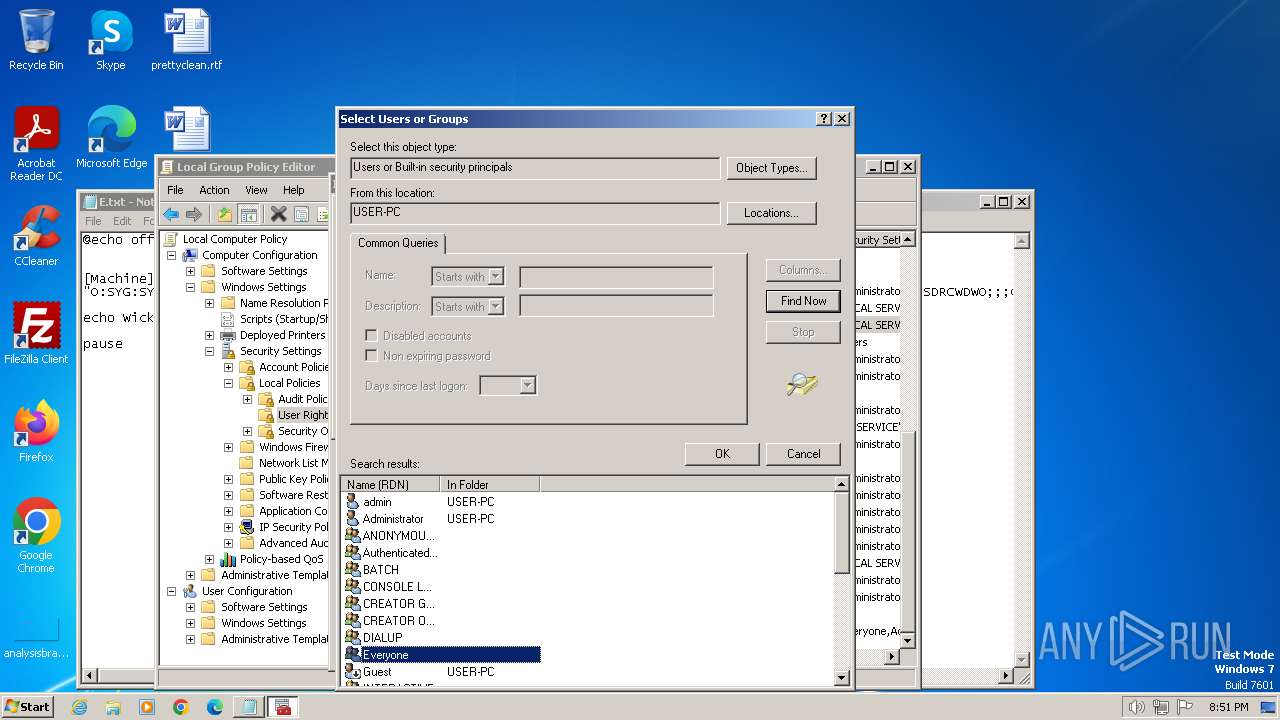This screenshot has height=720, width=1280.
Task: Collapse the User Configuration node
Action: 171,591
